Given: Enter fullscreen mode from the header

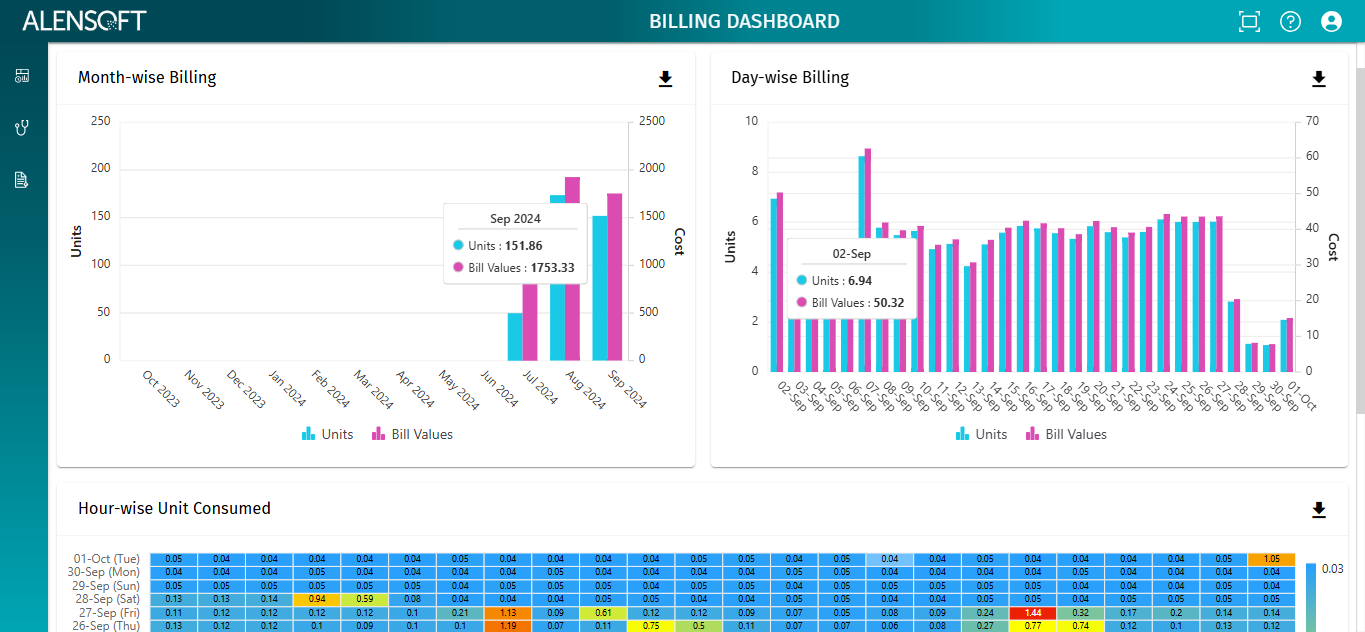Looking at the screenshot, I should 1249,21.
